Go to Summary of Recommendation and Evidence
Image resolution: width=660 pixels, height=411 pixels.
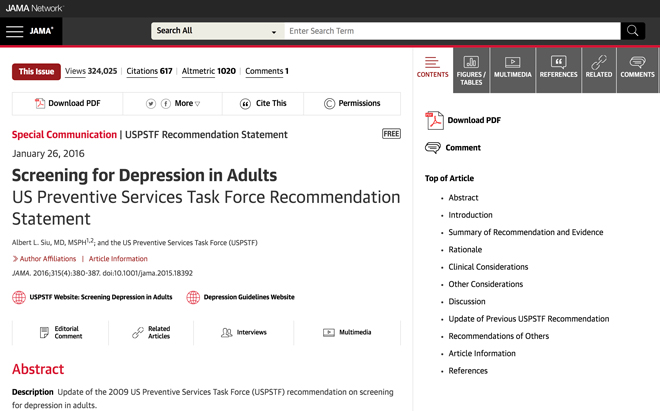tap(526, 232)
